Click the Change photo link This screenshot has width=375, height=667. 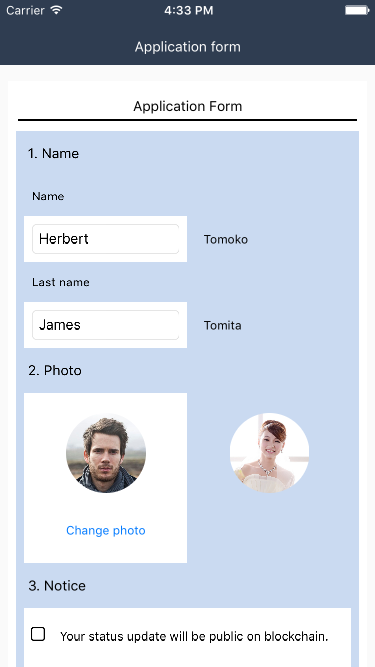point(106,530)
